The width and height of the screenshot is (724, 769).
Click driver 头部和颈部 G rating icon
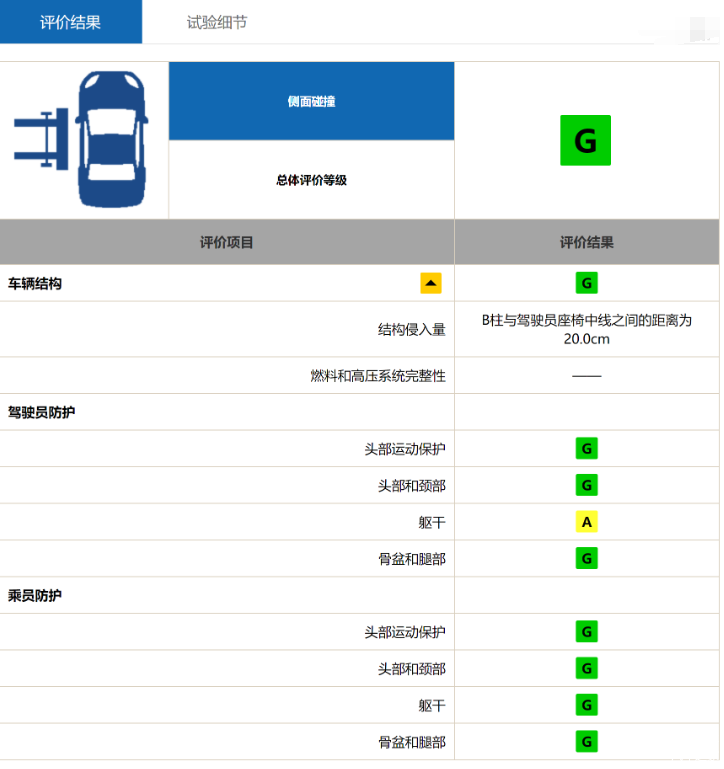tap(586, 485)
